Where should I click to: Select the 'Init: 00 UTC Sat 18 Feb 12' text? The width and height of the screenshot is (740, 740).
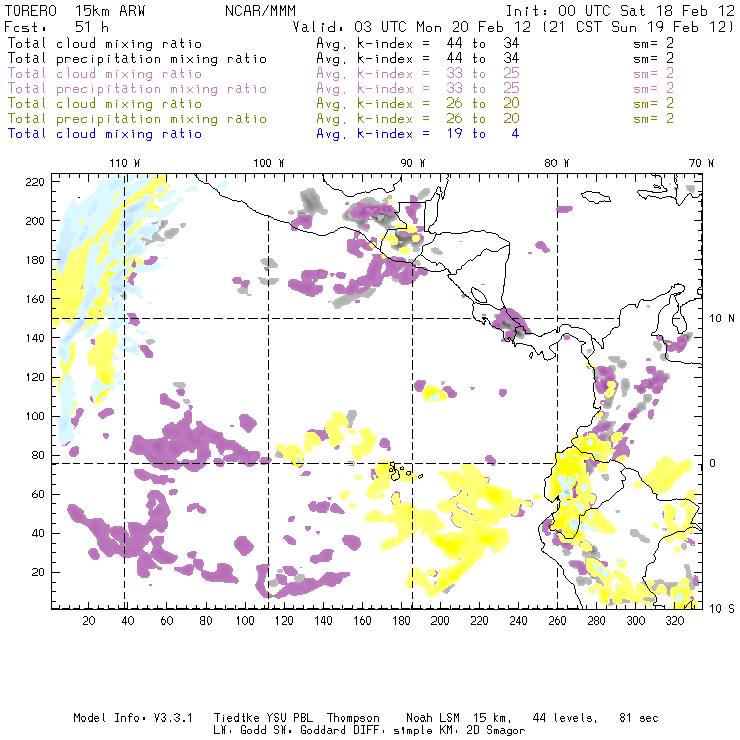pos(620,11)
